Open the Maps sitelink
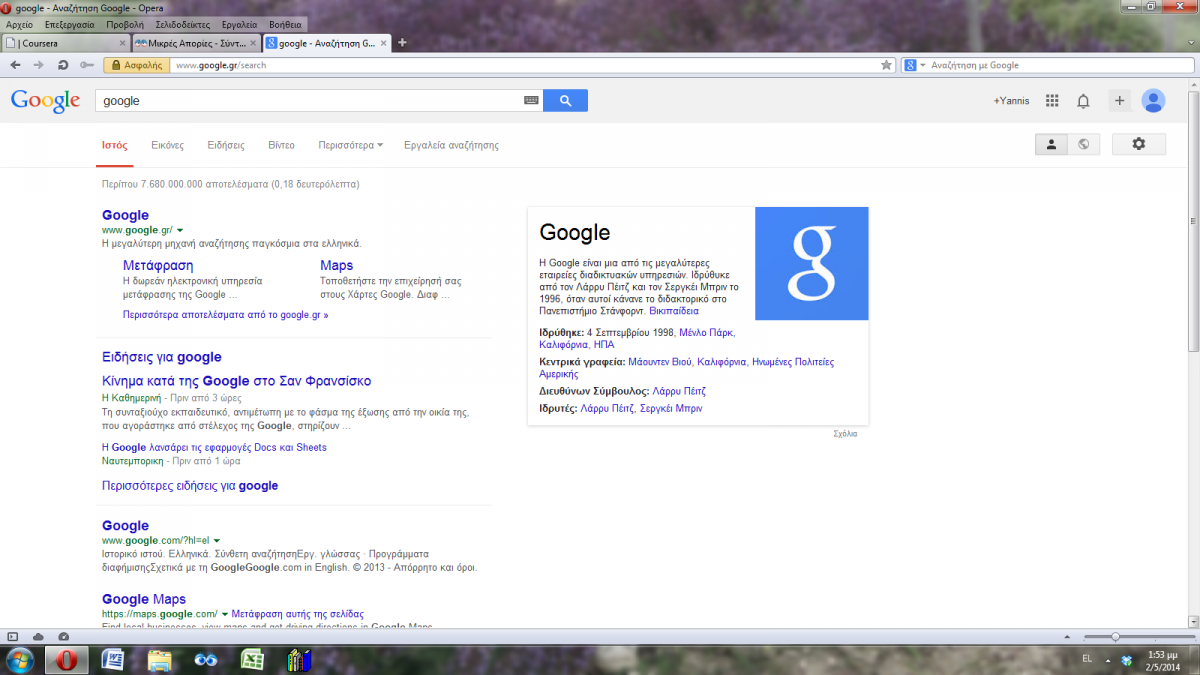This screenshot has height=675, width=1200. [336, 265]
